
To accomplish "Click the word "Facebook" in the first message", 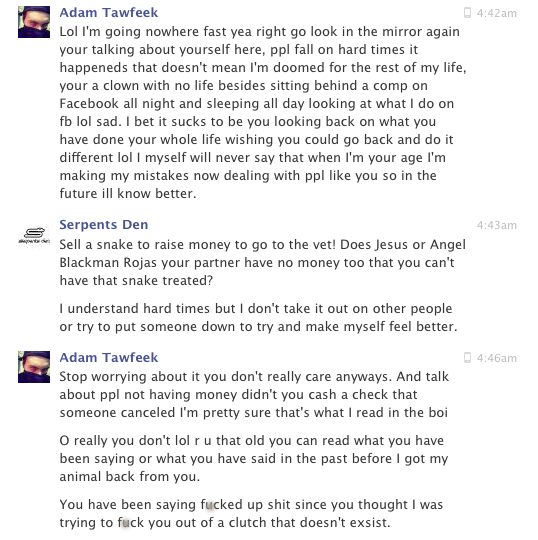I will click(89, 103).
